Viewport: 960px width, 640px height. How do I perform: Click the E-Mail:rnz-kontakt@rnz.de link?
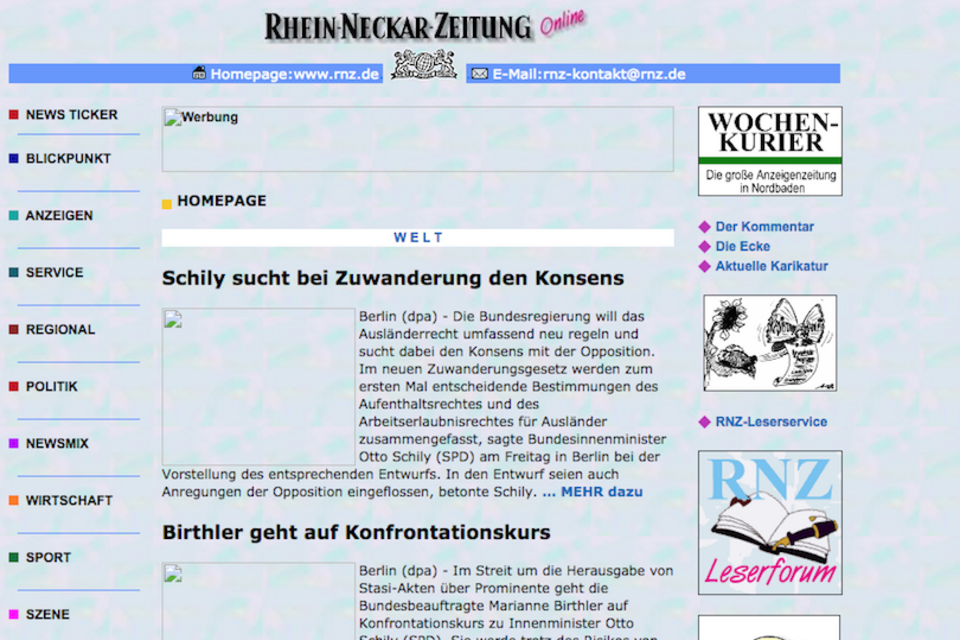click(x=589, y=74)
